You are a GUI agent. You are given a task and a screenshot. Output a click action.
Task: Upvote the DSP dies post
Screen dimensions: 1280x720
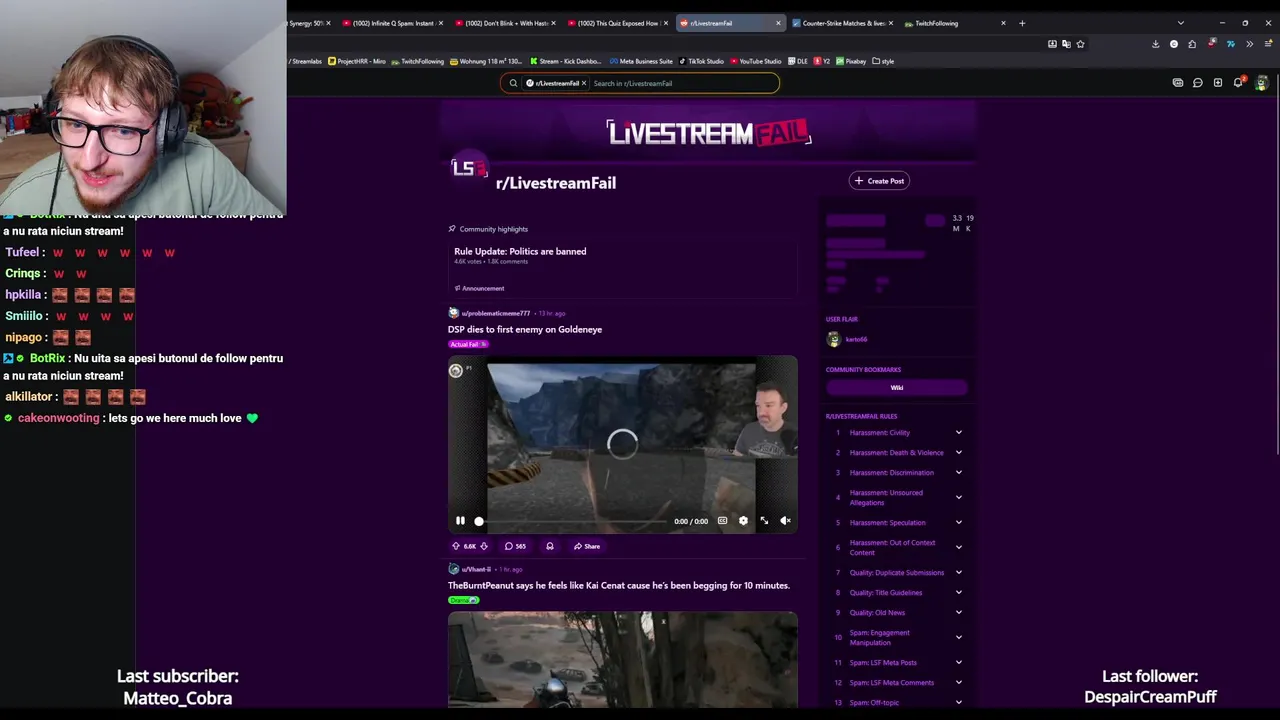click(456, 546)
